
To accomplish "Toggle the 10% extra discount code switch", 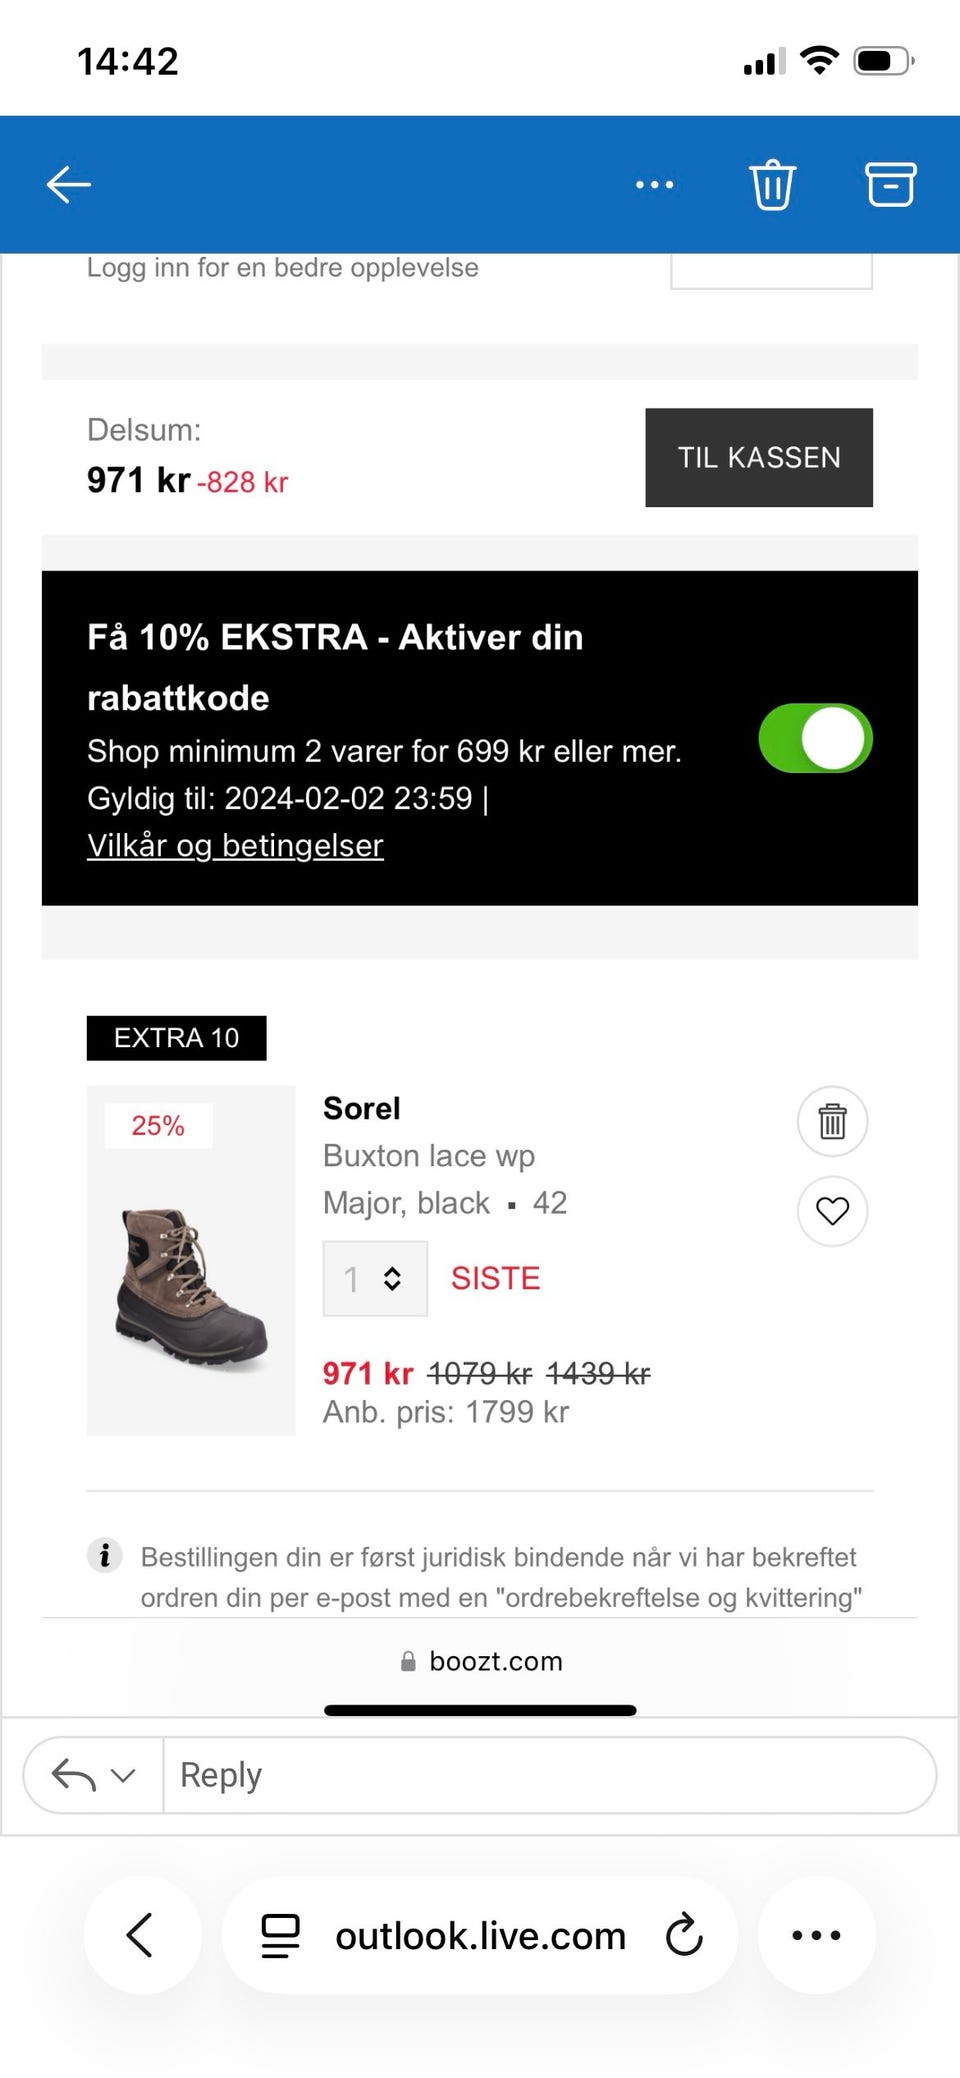I will [x=815, y=739].
